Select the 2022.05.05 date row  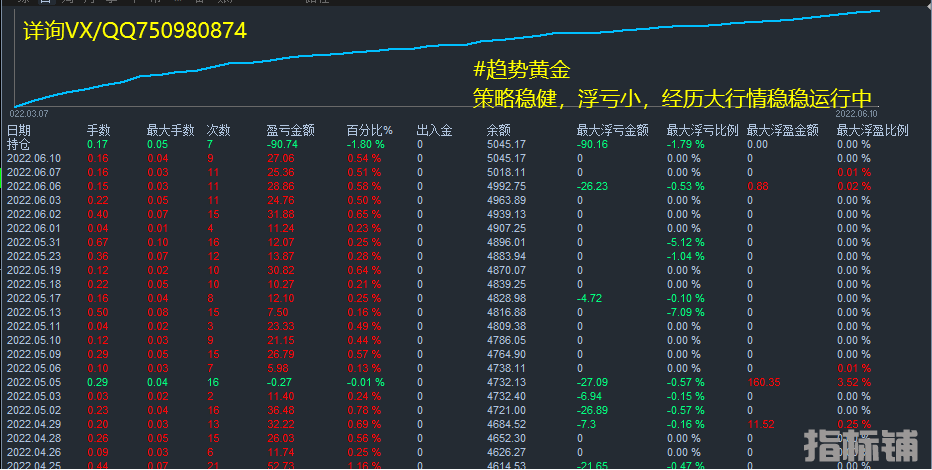click(x=34, y=382)
